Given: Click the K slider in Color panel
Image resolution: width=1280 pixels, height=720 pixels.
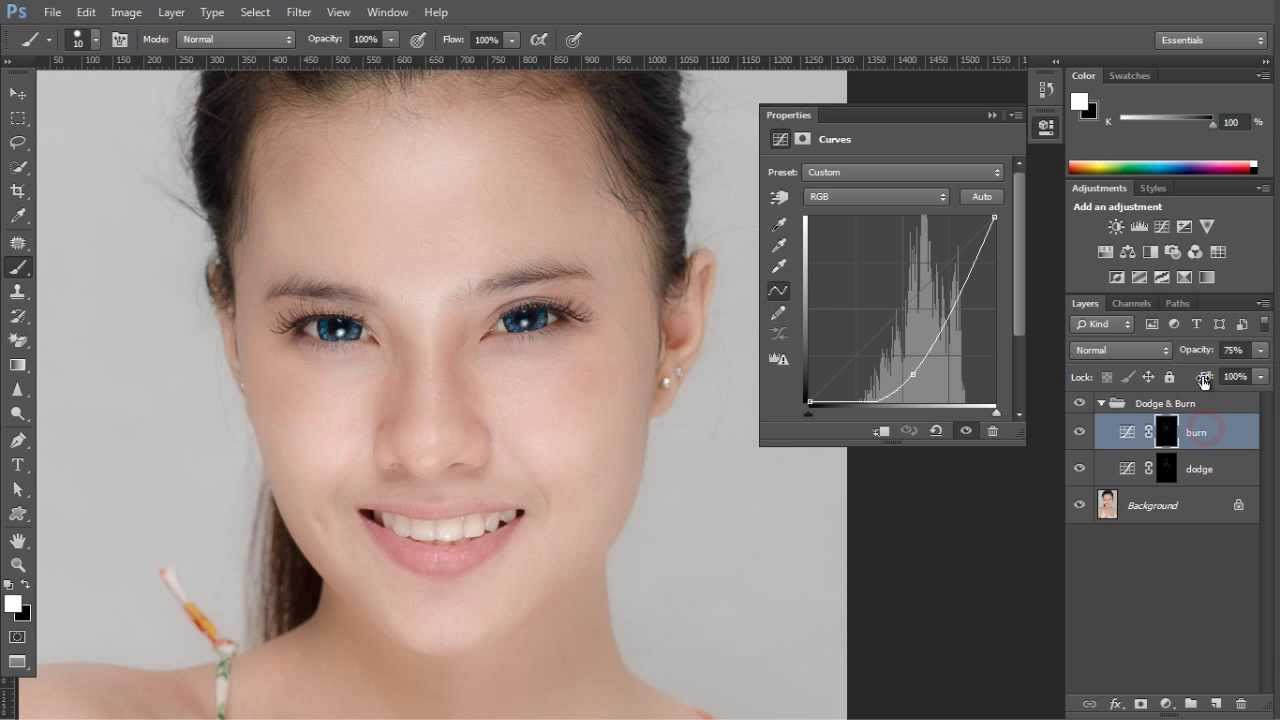Looking at the screenshot, I should coord(1166,119).
